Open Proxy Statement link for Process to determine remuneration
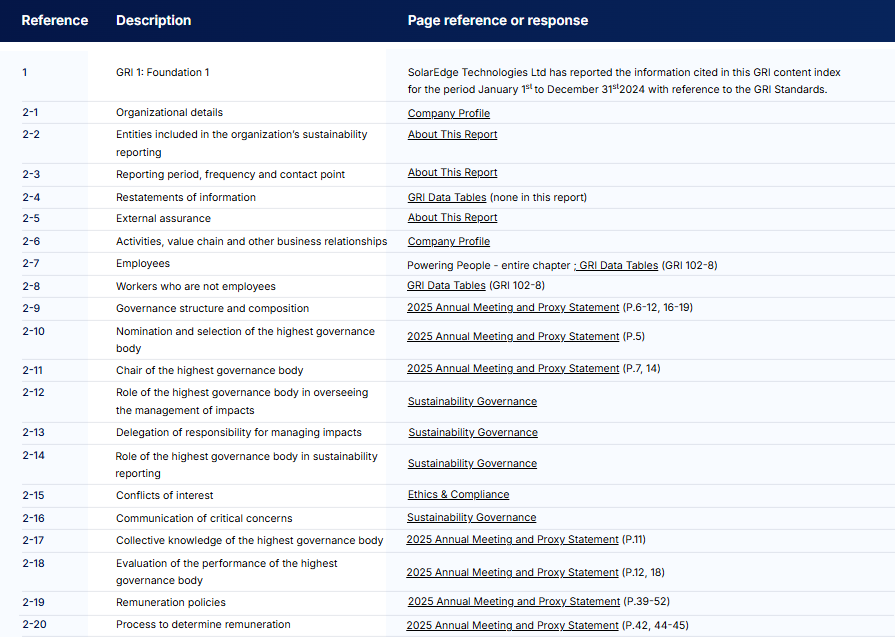 (513, 626)
